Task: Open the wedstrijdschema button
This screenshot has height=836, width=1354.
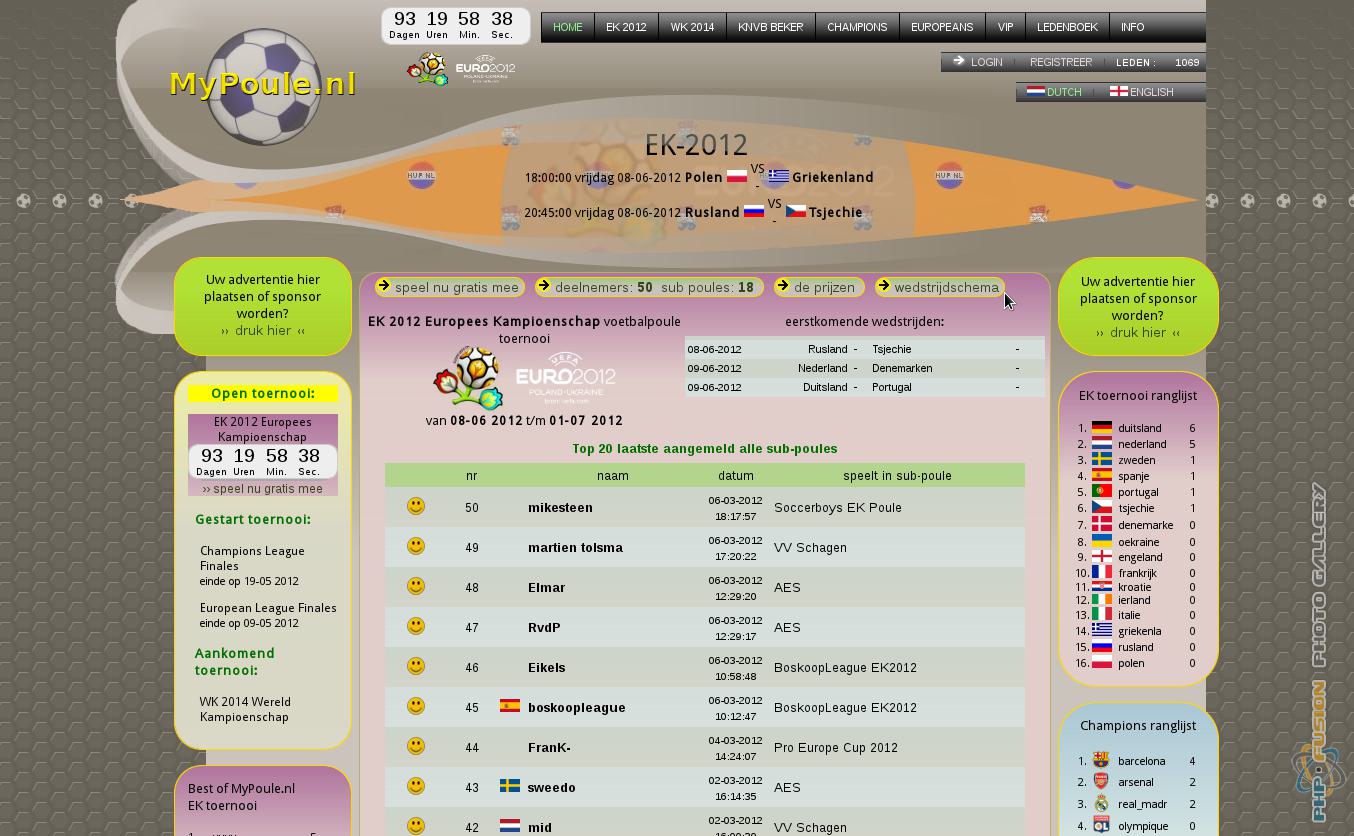Action: tap(945, 288)
